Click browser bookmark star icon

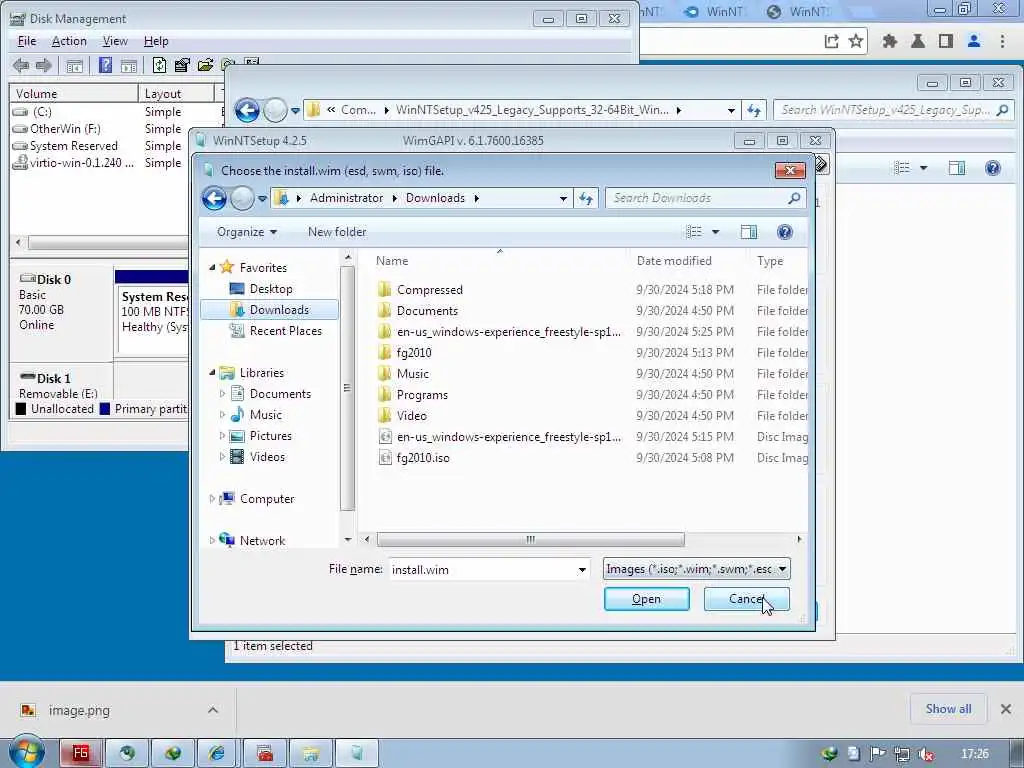click(x=856, y=41)
